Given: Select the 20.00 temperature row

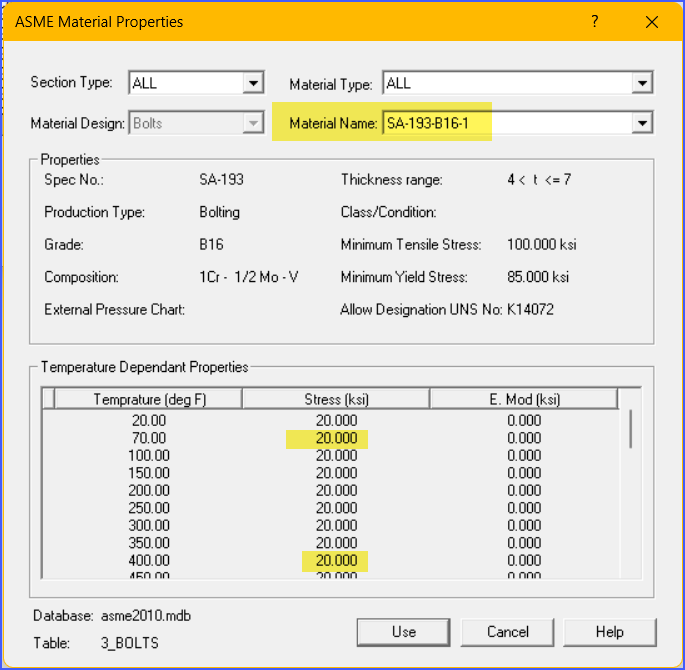Looking at the screenshot, I should point(331,420).
